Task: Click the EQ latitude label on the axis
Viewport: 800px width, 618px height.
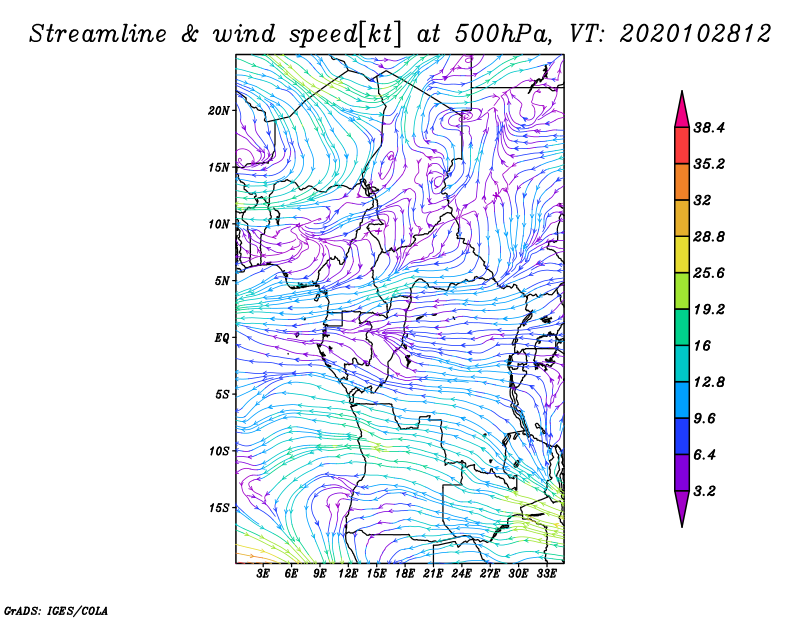Action: coord(225,337)
